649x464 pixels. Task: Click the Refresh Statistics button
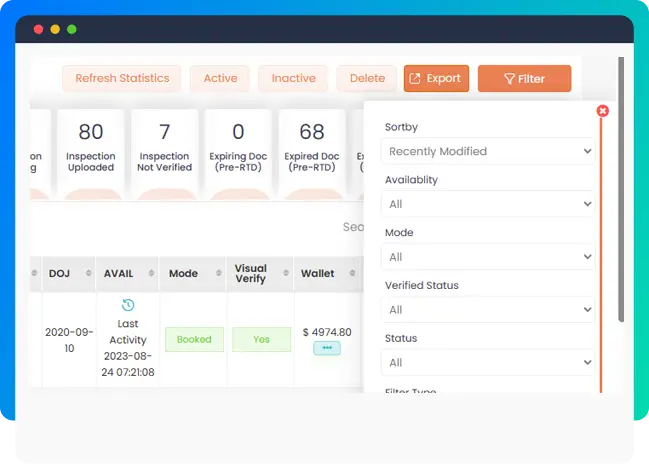[x=121, y=79]
